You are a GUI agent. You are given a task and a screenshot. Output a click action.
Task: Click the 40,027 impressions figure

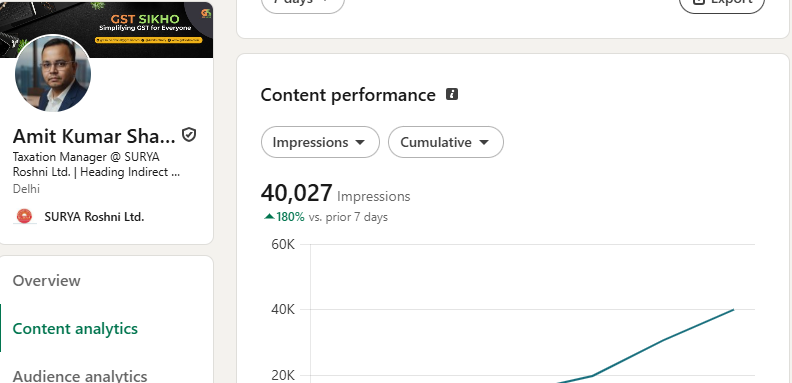[296, 193]
